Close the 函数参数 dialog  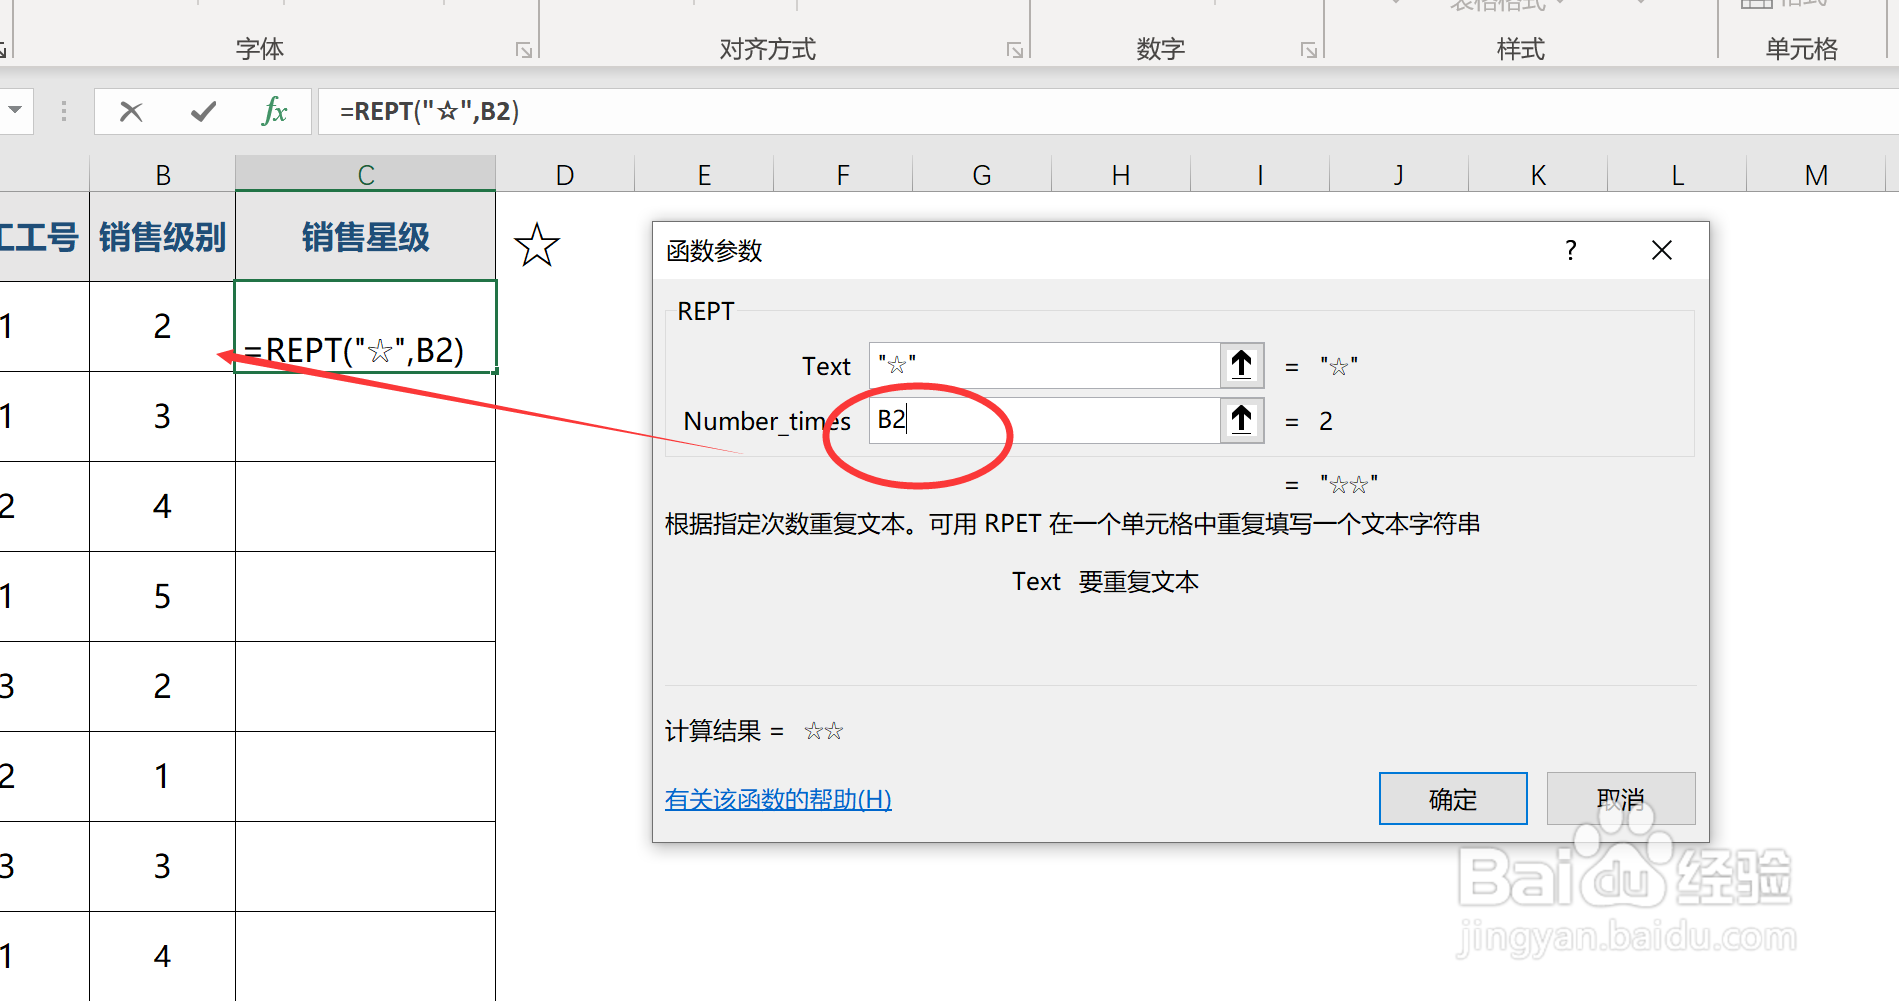coord(1662,250)
